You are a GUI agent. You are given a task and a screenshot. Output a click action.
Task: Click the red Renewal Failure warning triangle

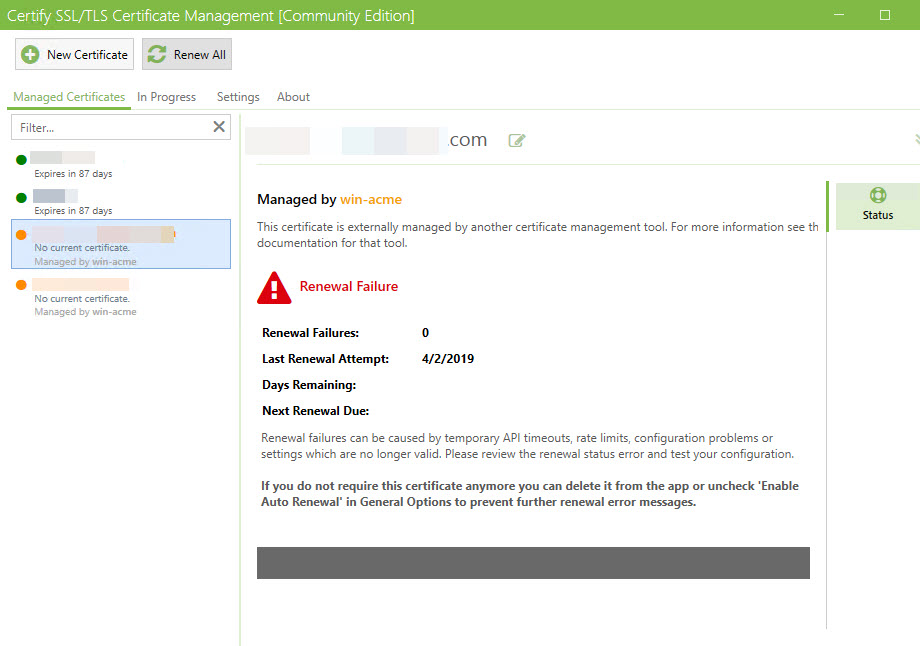(x=274, y=287)
